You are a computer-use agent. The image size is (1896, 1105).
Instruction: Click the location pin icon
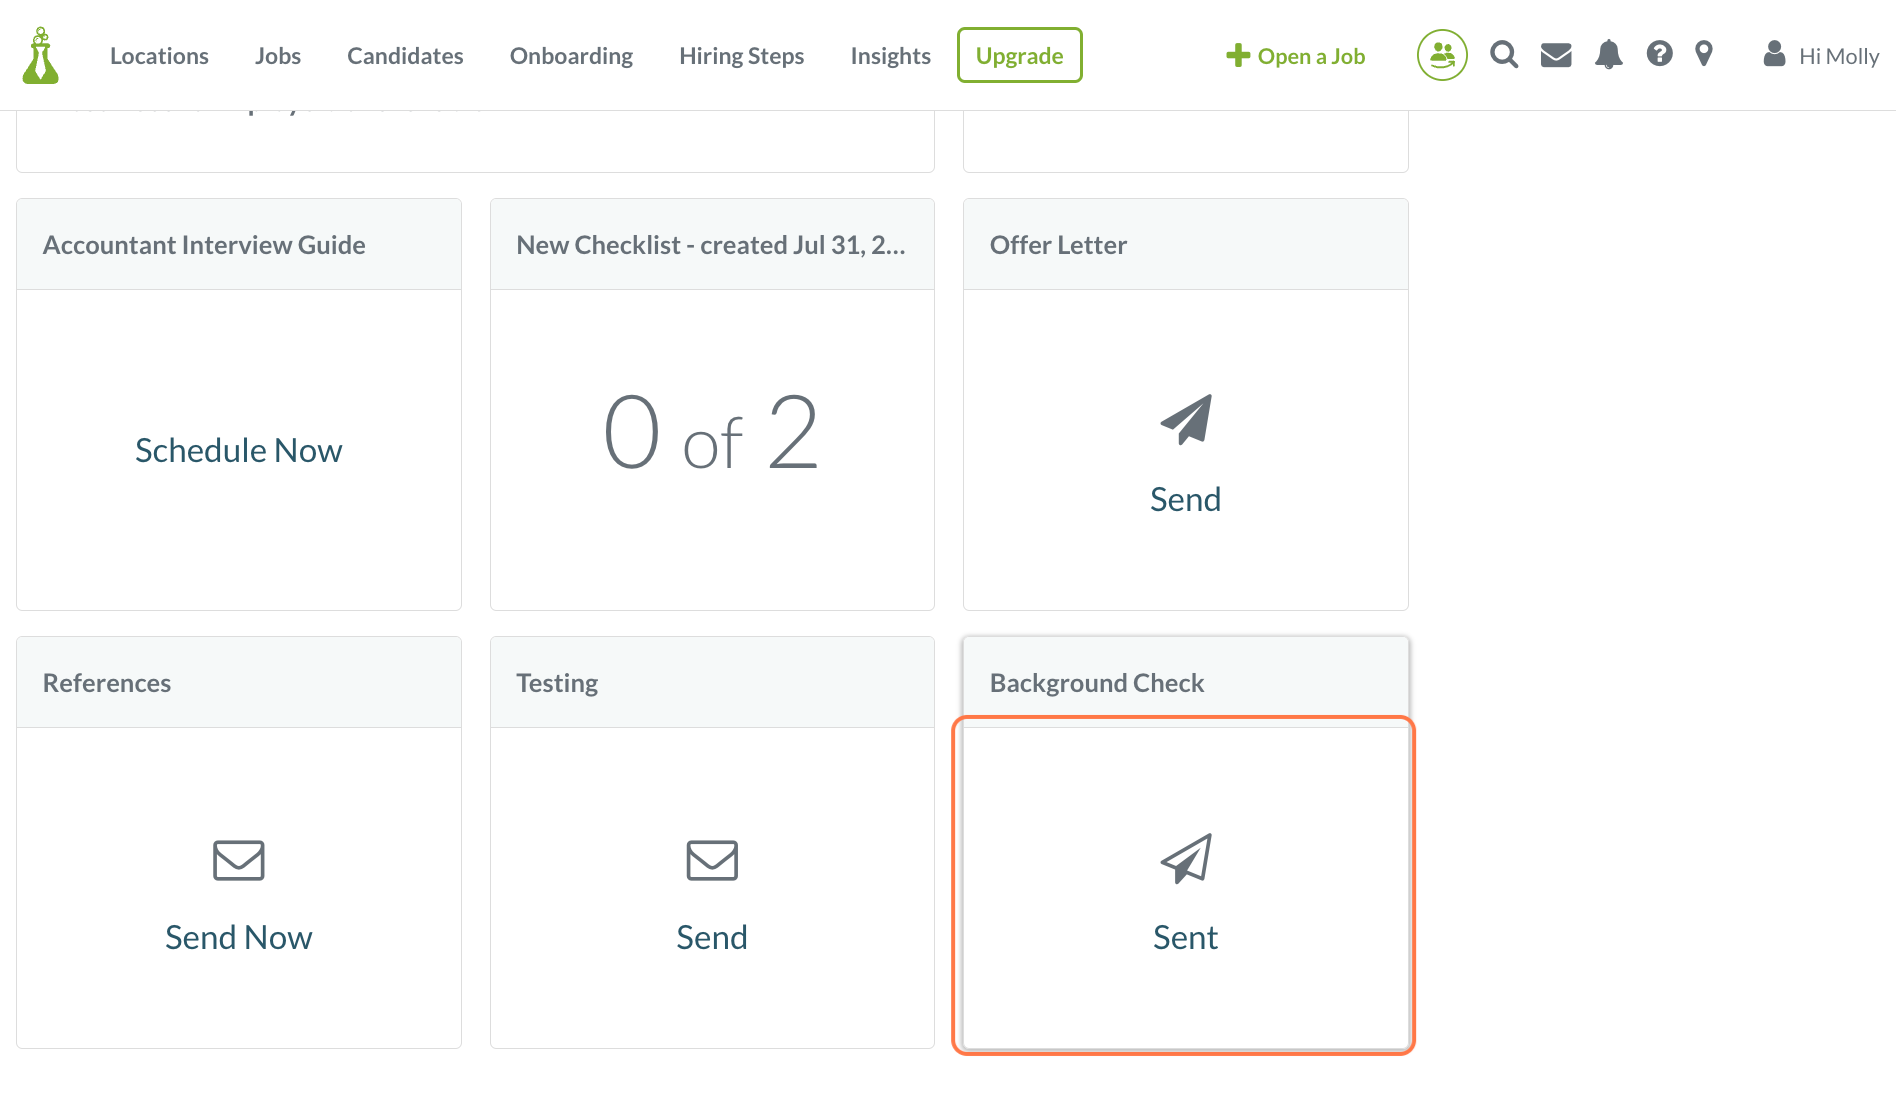pos(1704,54)
